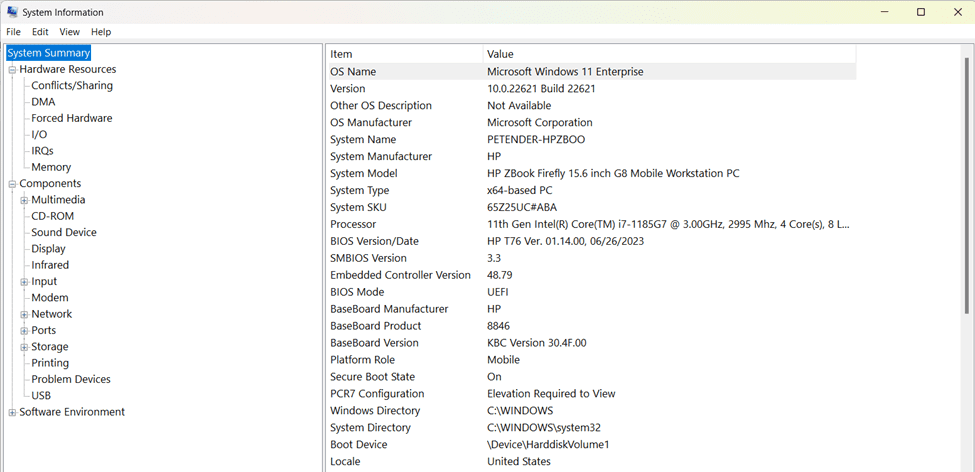Select the OS Name row
Viewport: 975px width, 472px height.
(x=591, y=72)
